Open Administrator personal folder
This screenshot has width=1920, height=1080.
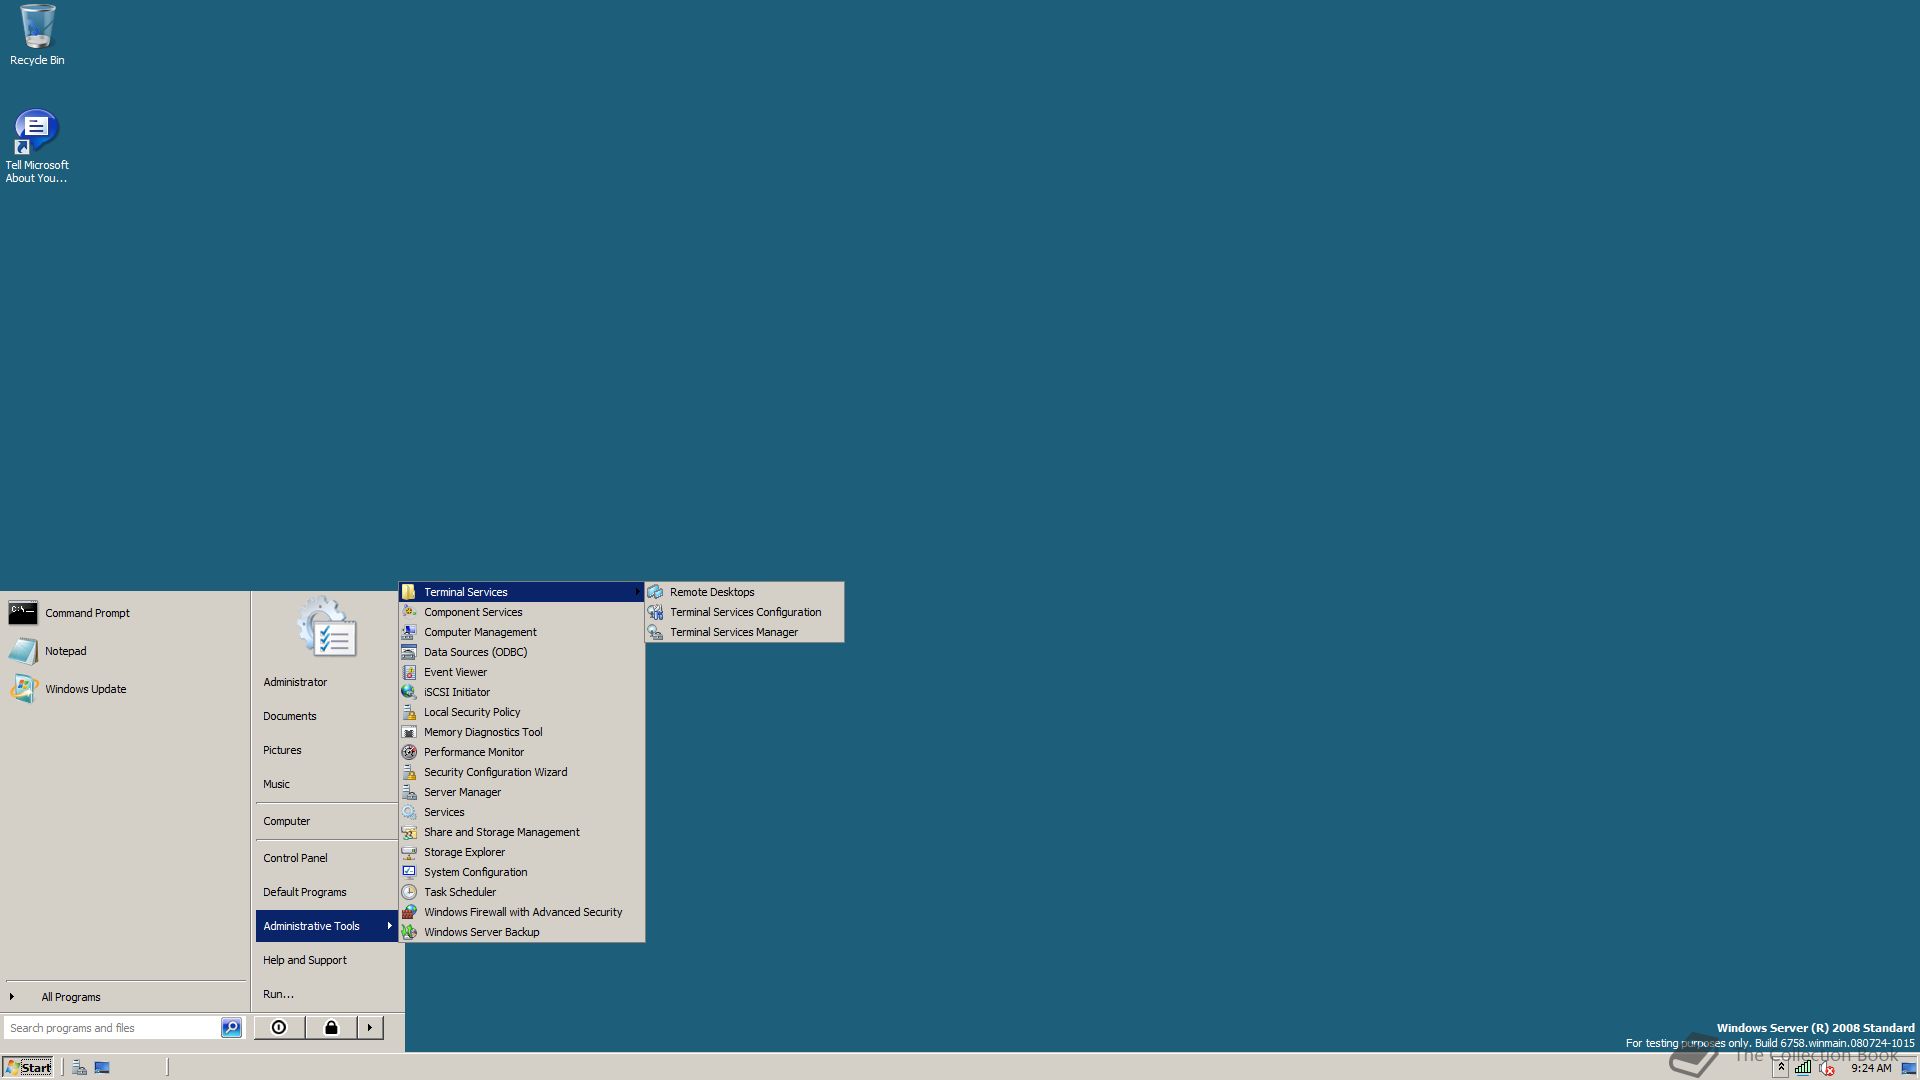pyautogui.click(x=295, y=682)
